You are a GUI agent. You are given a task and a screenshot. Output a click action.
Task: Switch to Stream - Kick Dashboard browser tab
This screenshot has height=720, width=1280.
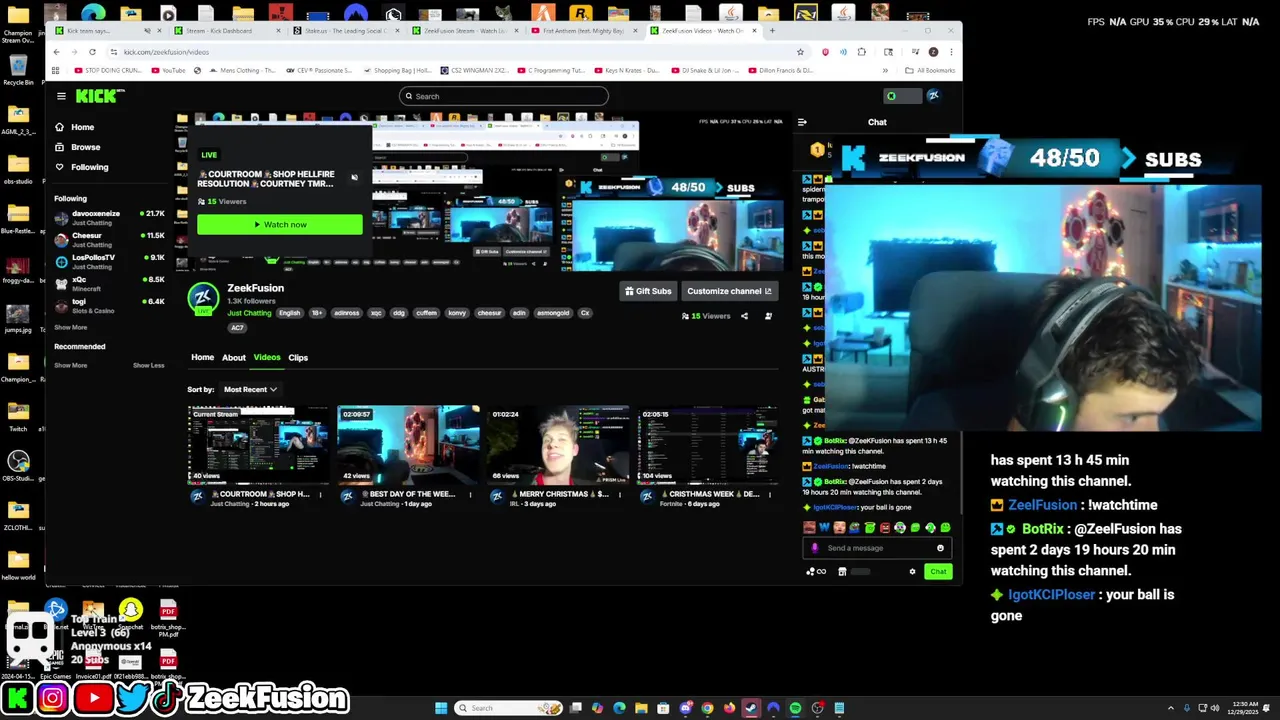coord(226,31)
